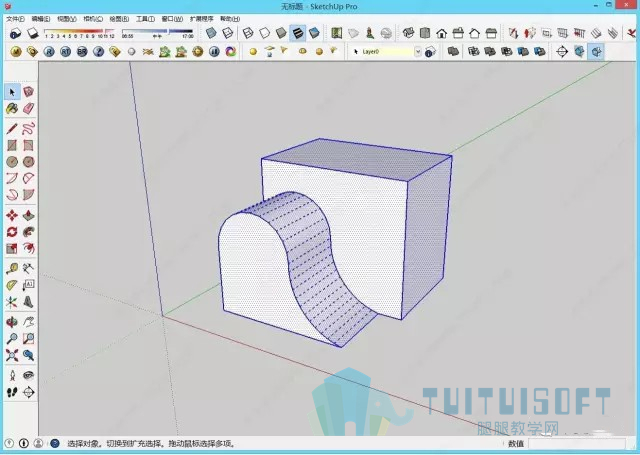Activate the Move tool
This screenshot has width=640, height=455.
12,215
